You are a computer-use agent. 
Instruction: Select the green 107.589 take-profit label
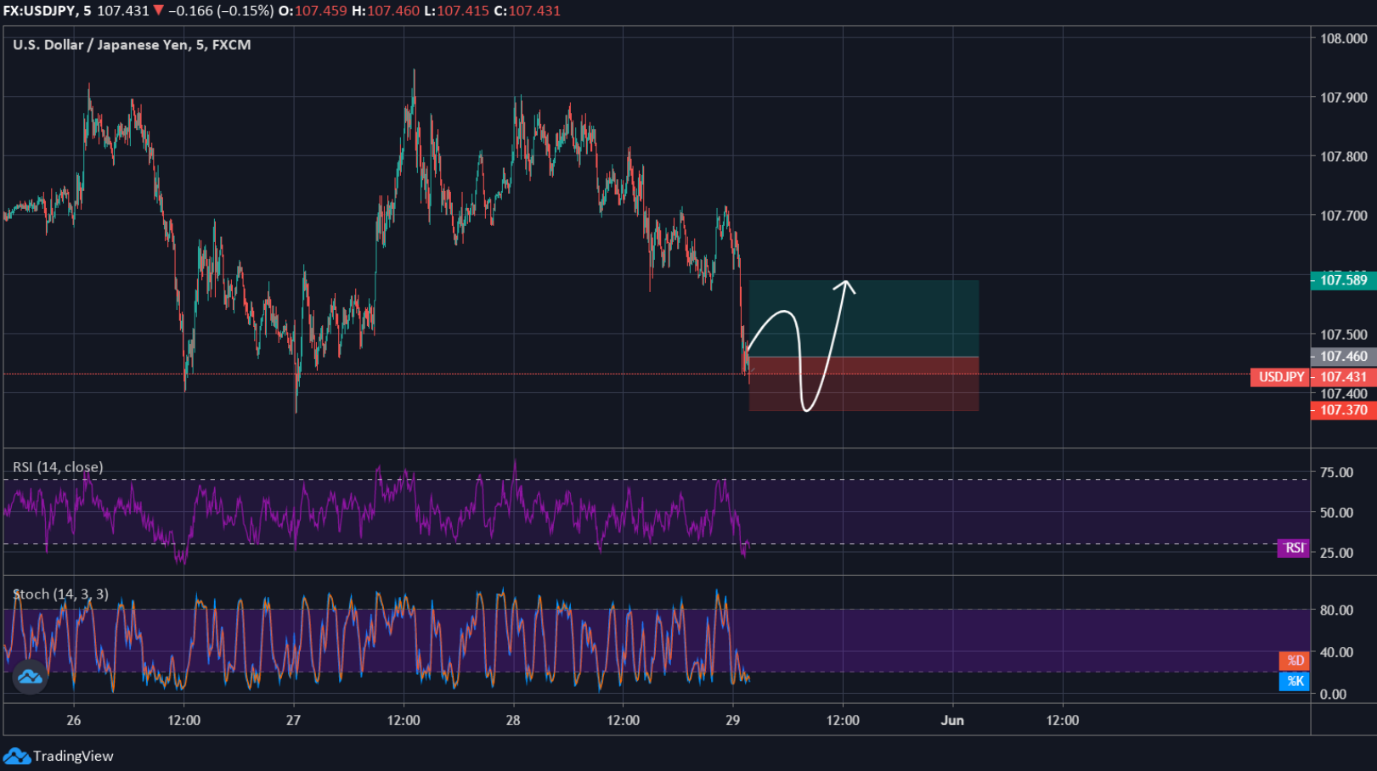tap(1343, 281)
